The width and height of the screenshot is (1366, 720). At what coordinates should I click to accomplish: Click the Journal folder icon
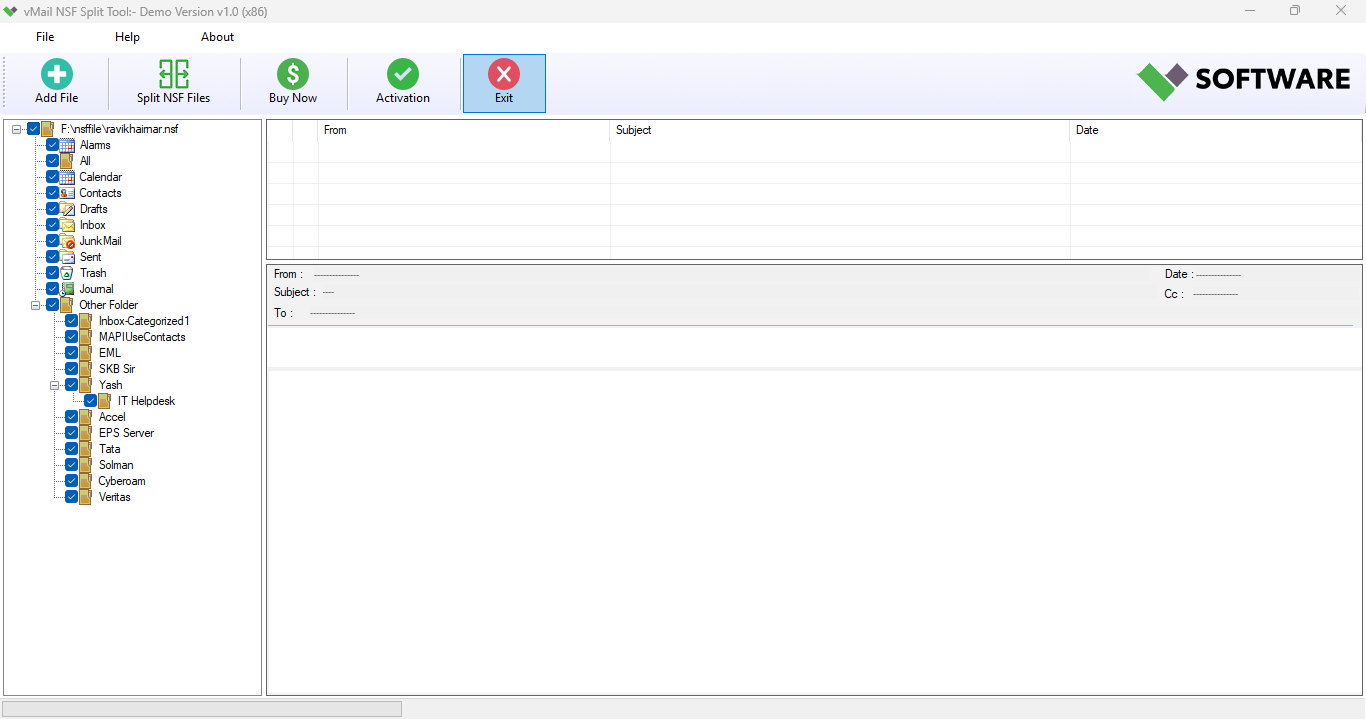[x=68, y=289]
